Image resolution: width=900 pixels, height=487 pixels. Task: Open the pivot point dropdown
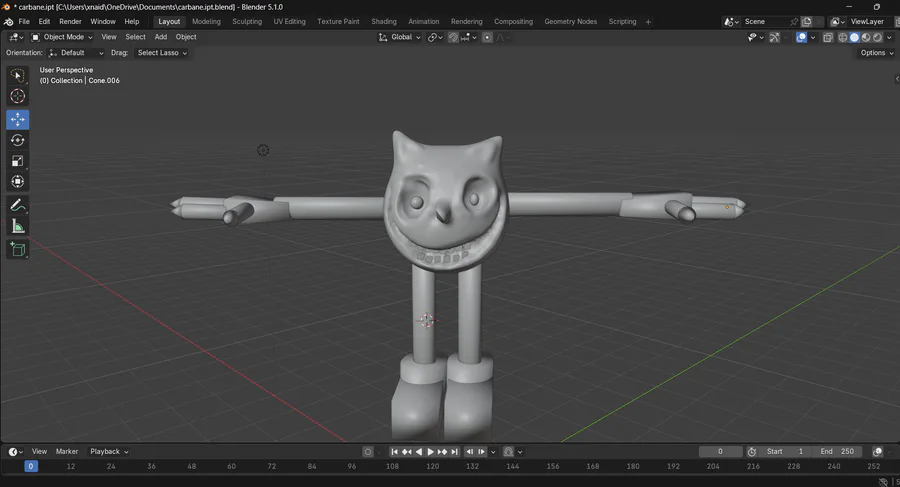tap(435, 37)
